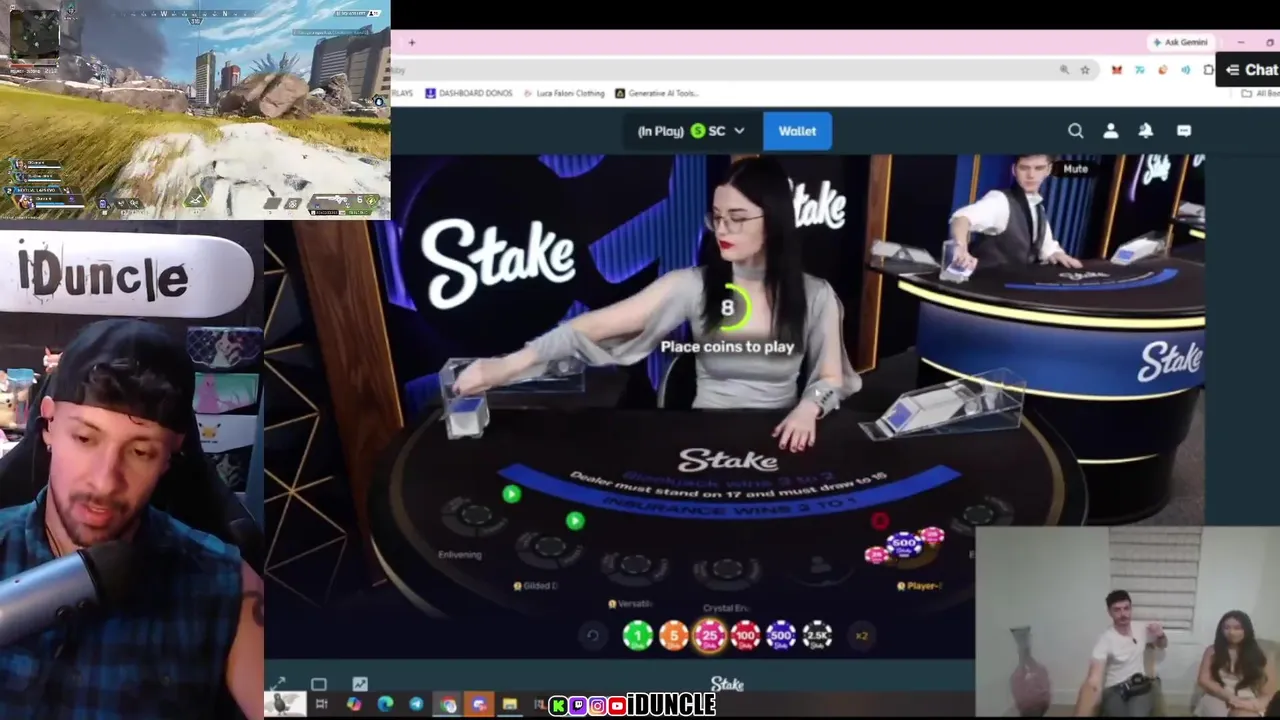Viewport: 1280px width, 720px height.
Task: Select the white 2.5K chip
Action: coord(817,635)
